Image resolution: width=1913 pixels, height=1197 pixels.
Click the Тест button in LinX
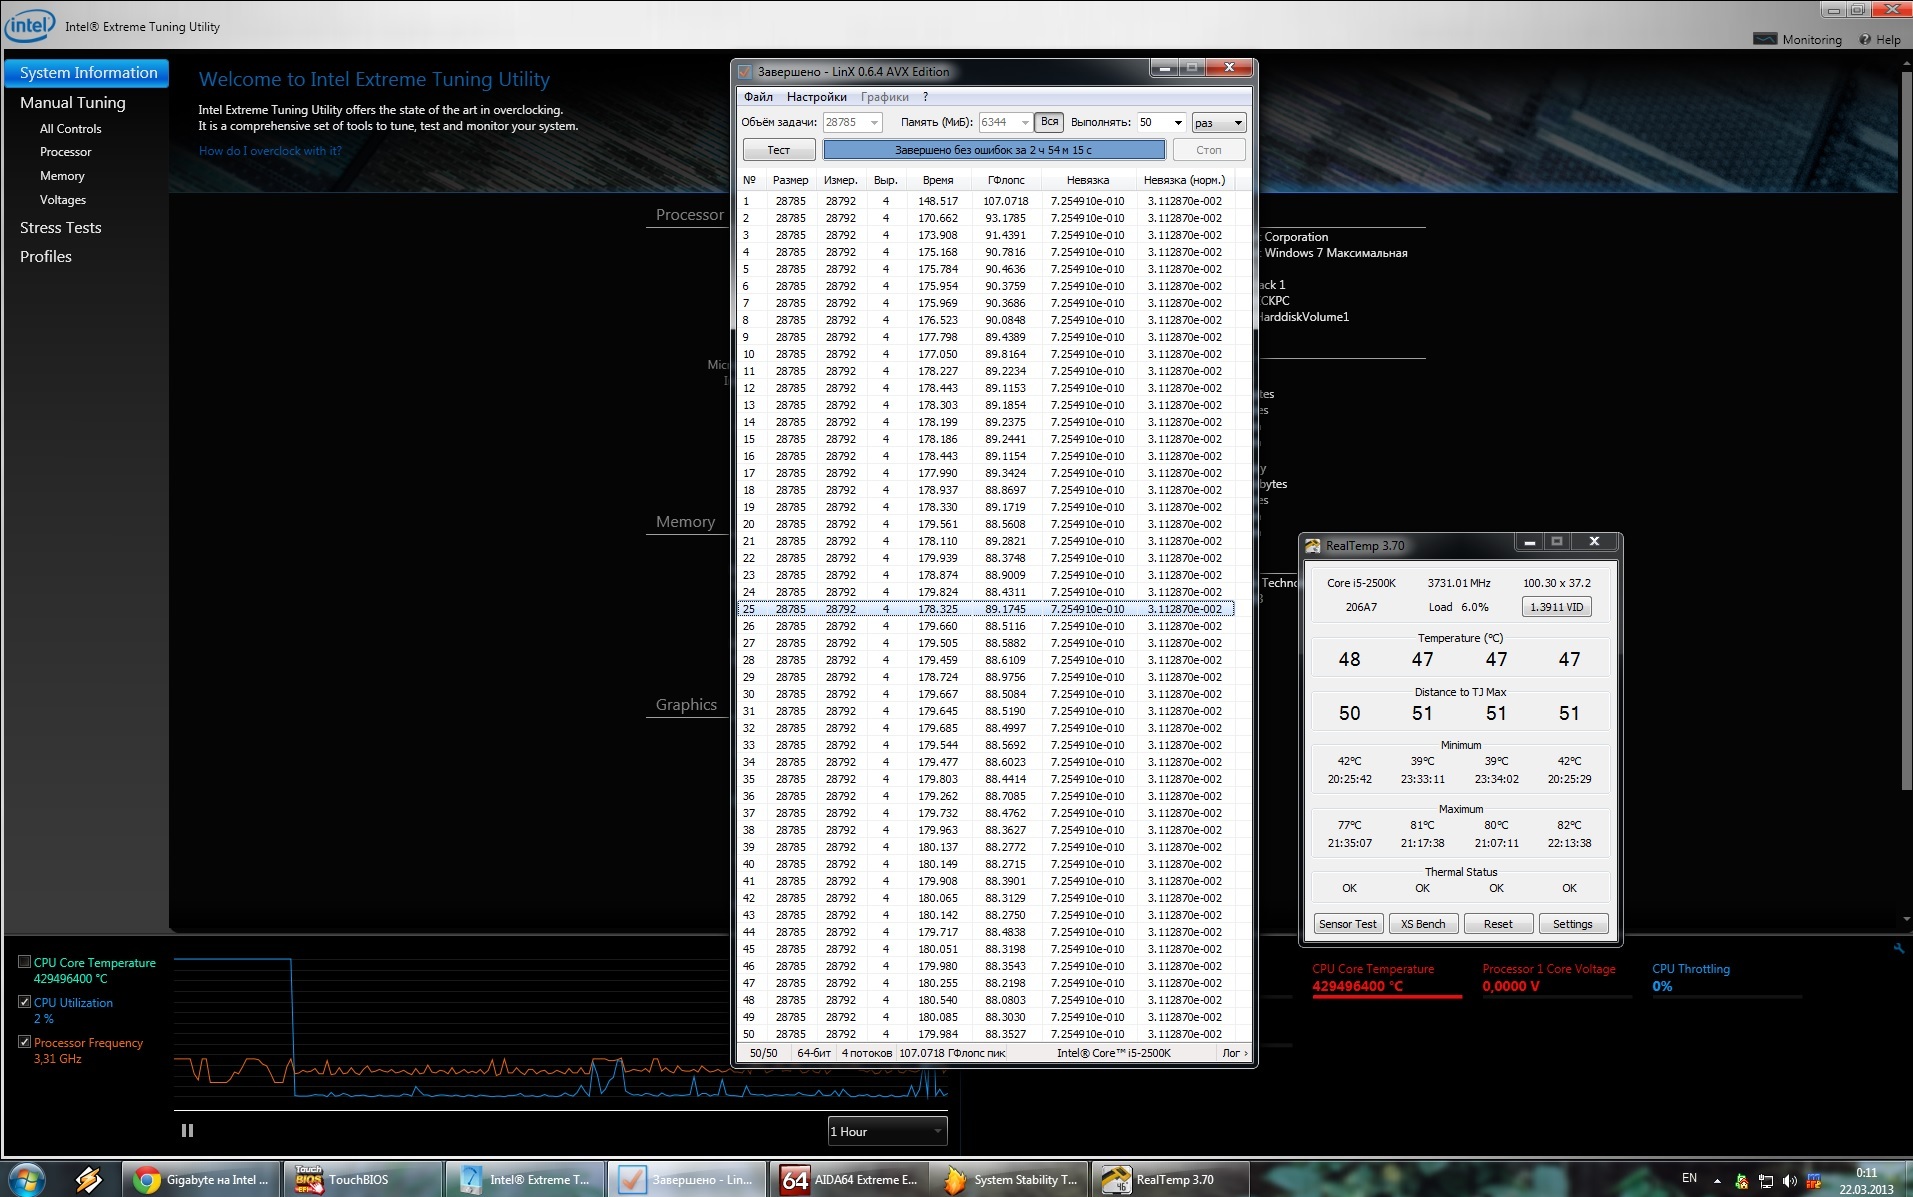coord(779,150)
